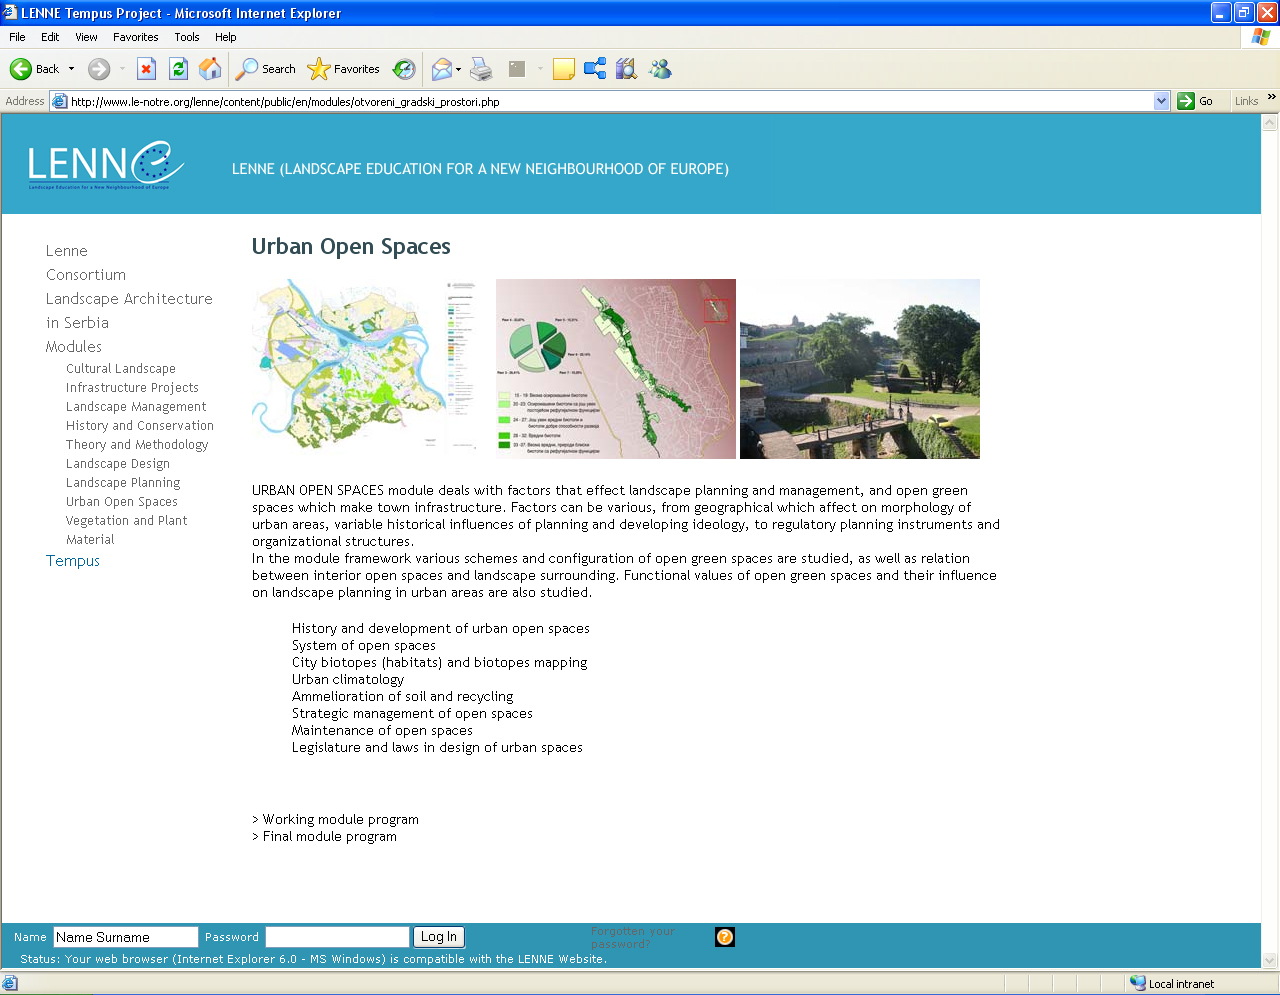Open the Tempus sidebar link
Viewport: 1280px width, 995px height.
coord(73,561)
